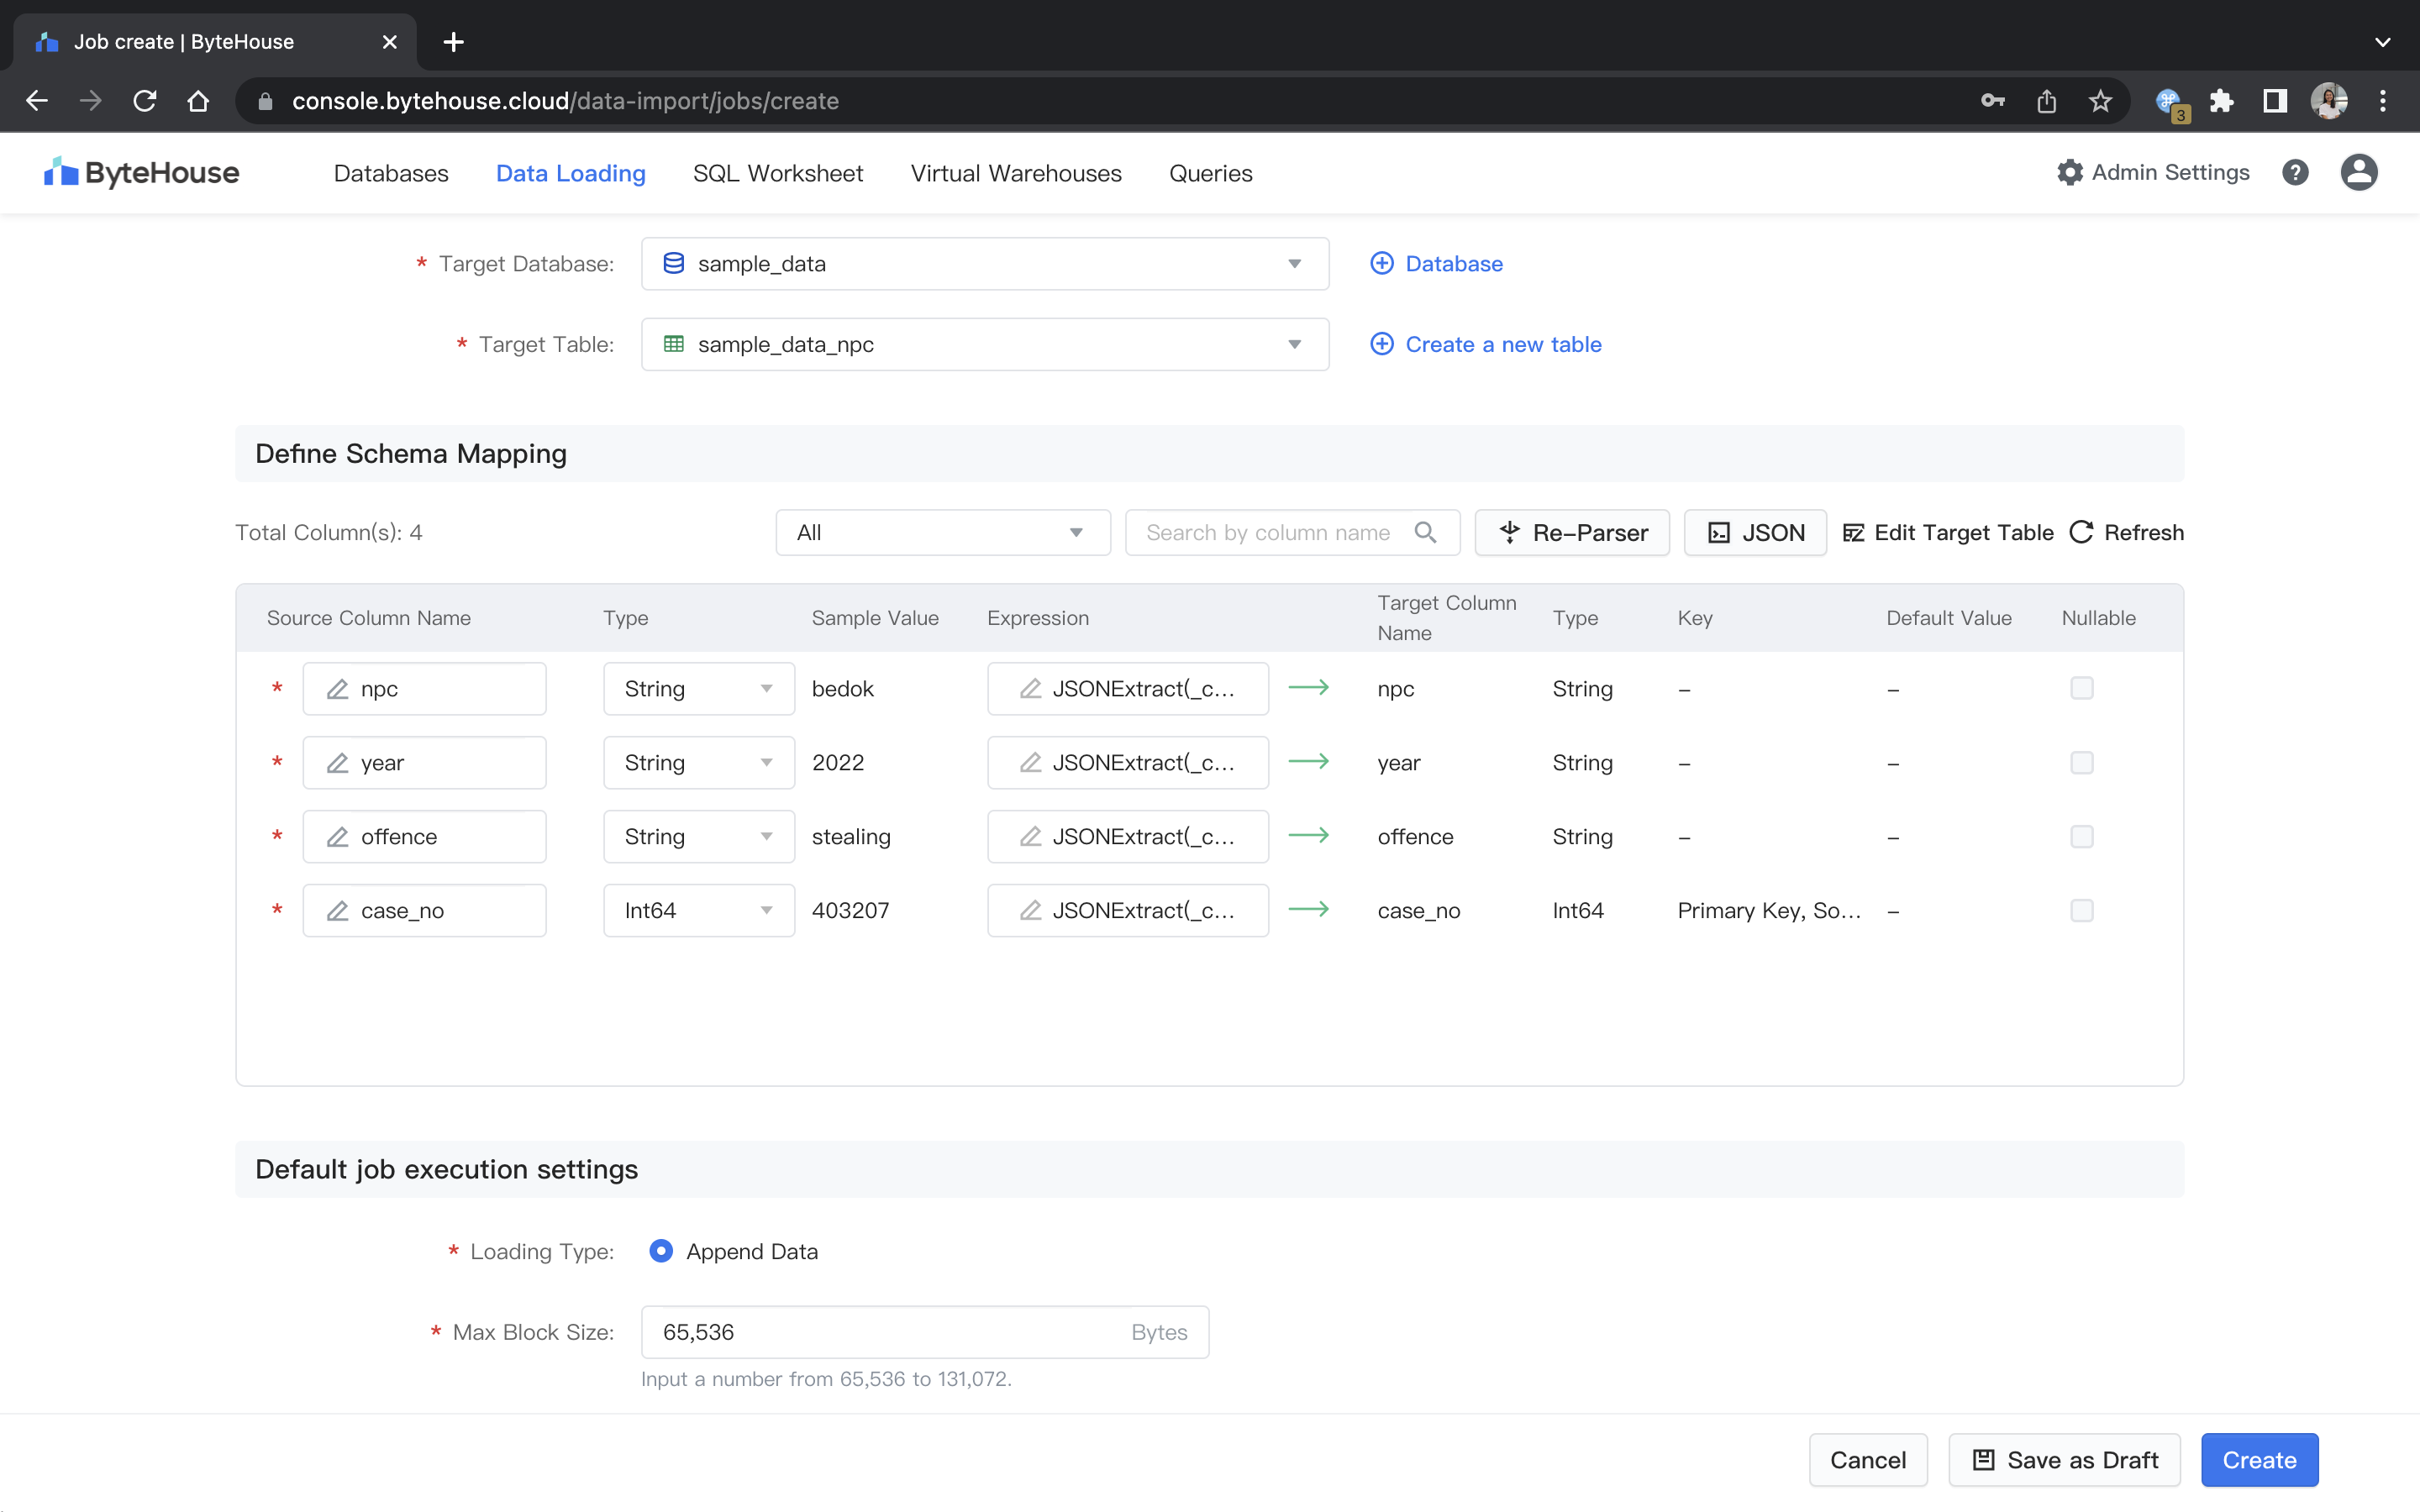Bookmark page with the star icon

point(2100,101)
